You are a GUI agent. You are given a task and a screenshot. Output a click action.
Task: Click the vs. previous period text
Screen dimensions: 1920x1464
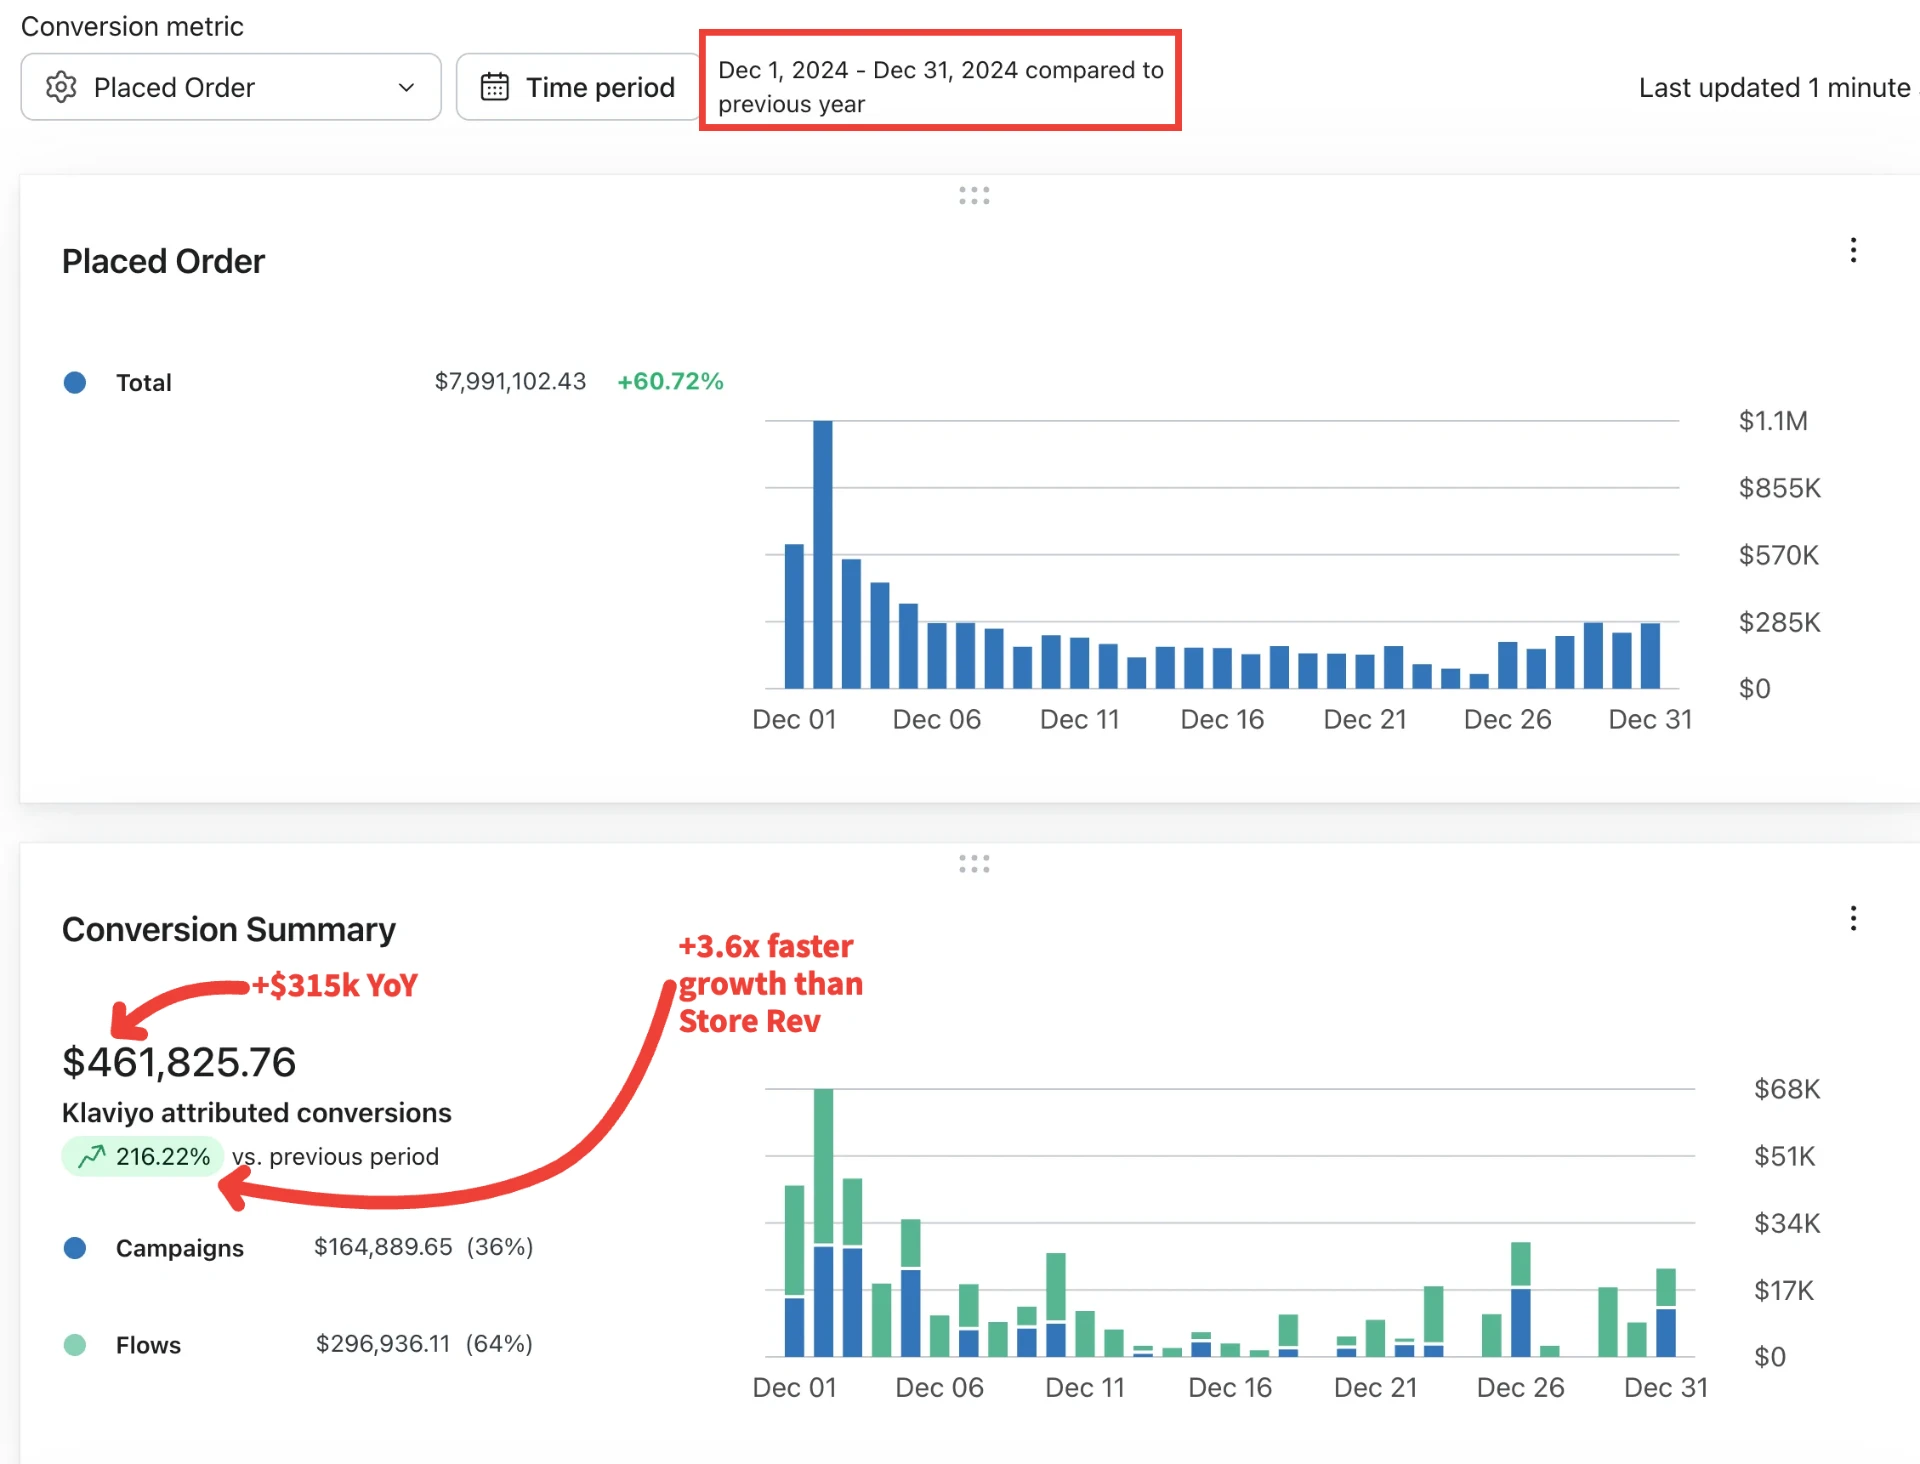[335, 1156]
